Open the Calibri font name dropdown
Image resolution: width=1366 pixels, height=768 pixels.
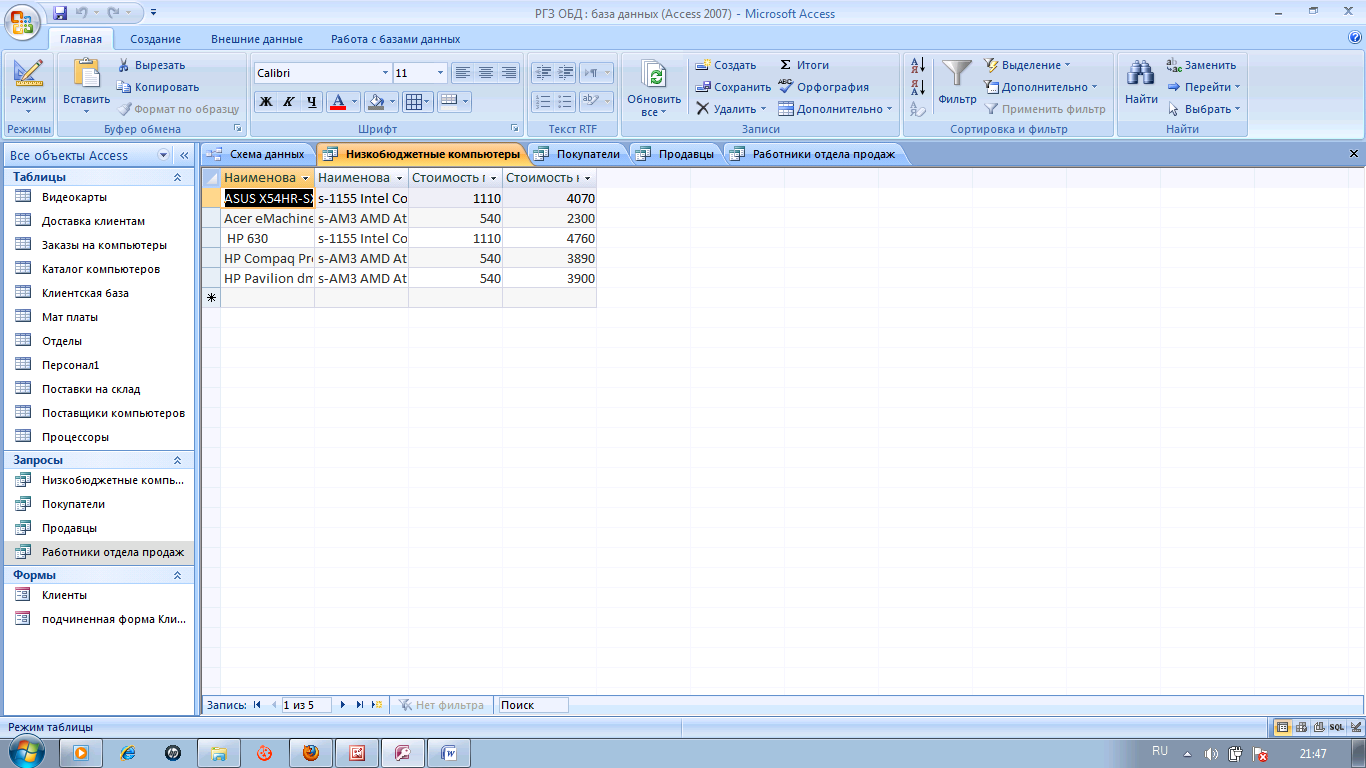[x=386, y=73]
